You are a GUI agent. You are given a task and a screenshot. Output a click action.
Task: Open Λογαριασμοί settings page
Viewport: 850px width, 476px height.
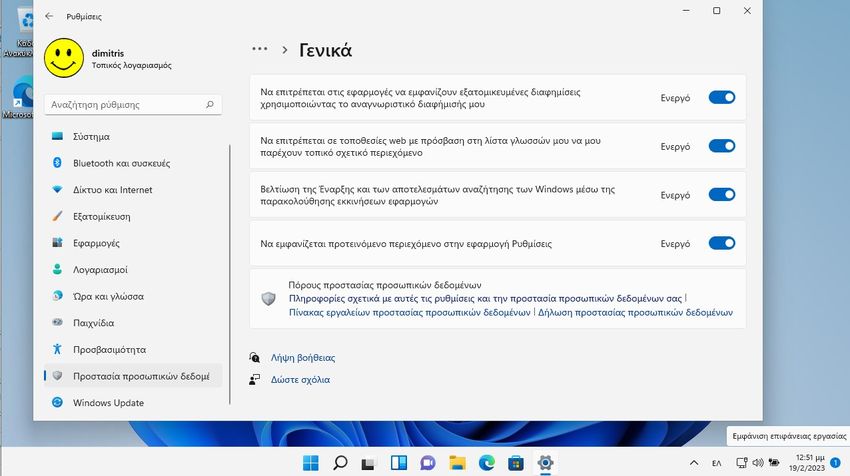pyautogui.click(x=133, y=269)
